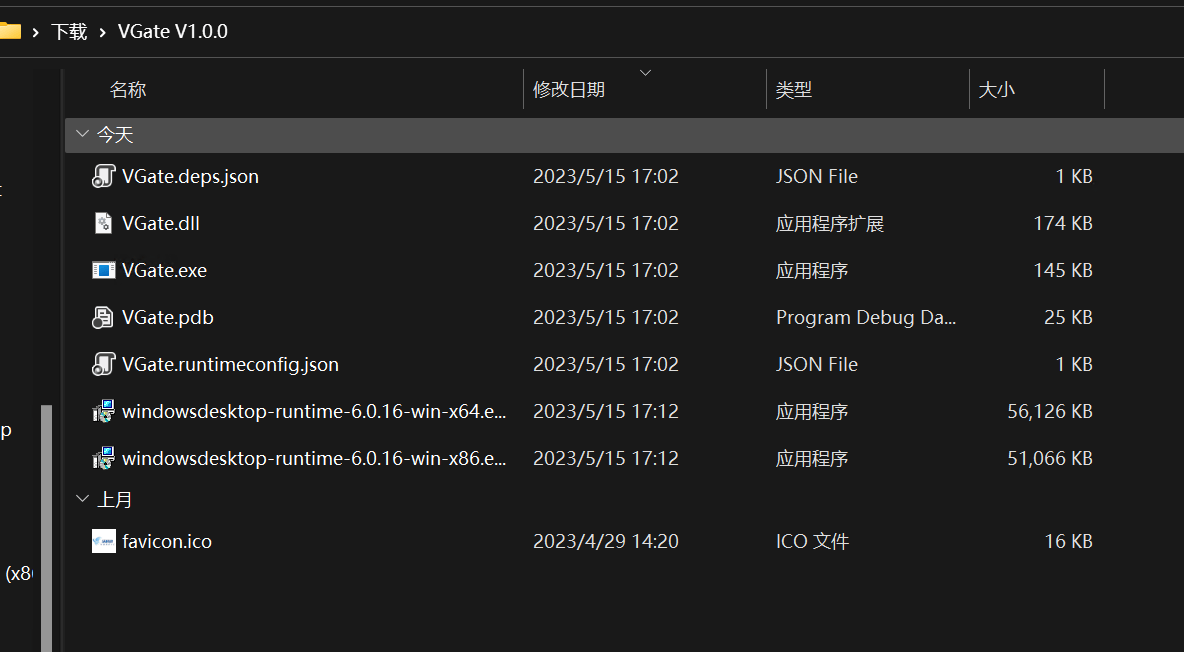The image size is (1184, 652).
Task: Click the folder icon in the address bar
Action: point(10,31)
